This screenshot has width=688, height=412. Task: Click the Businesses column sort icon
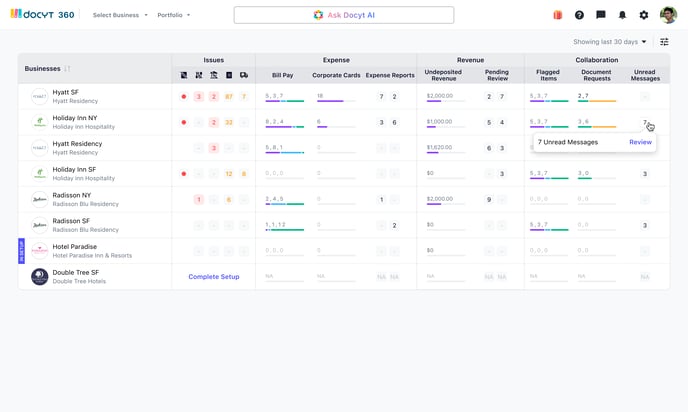(67, 68)
